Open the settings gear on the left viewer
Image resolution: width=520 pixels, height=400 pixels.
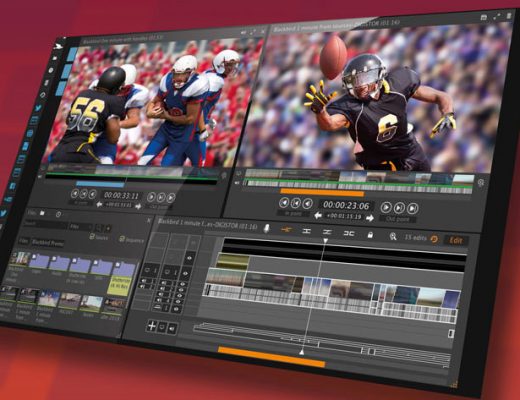[x=224, y=175]
